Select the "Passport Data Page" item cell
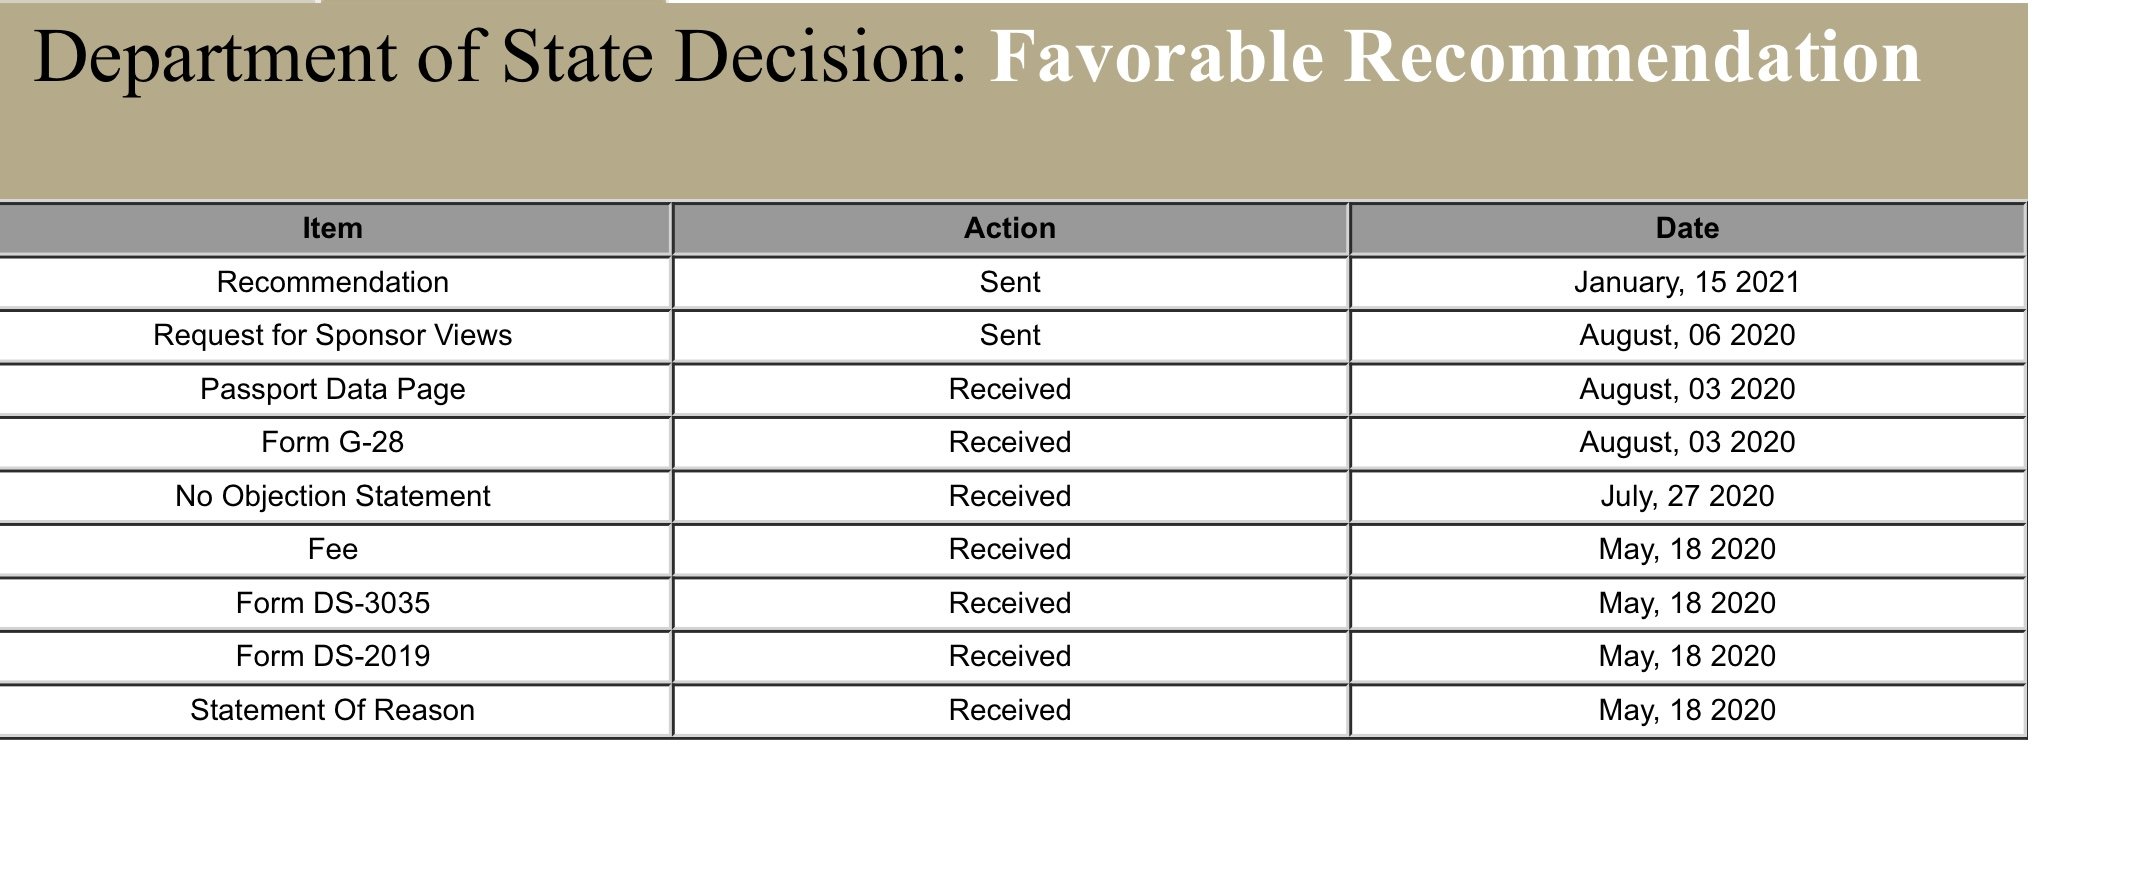Viewport: 2148px width, 892px height. click(332, 390)
